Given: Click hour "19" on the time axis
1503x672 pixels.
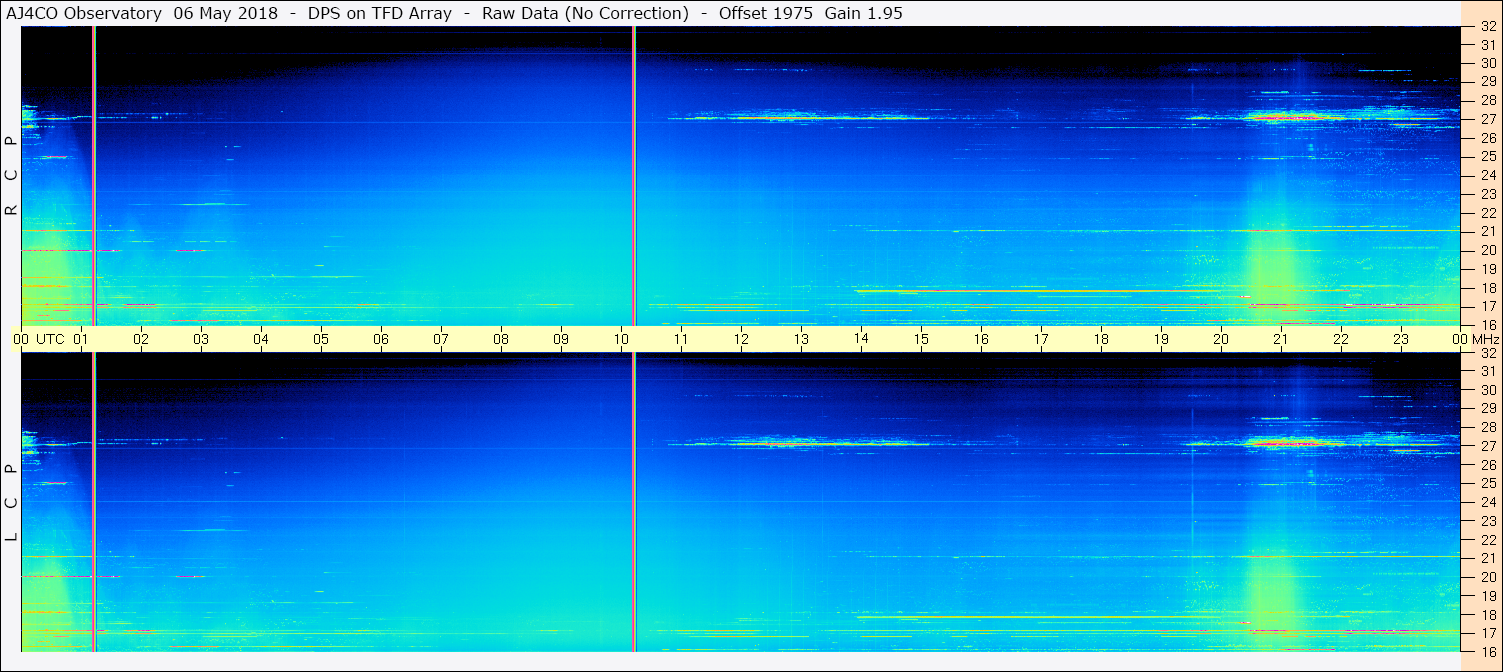Looking at the screenshot, I should [x=1161, y=339].
